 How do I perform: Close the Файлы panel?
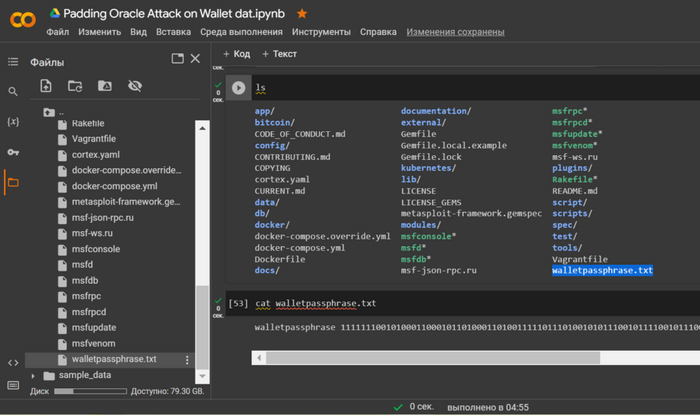195,60
